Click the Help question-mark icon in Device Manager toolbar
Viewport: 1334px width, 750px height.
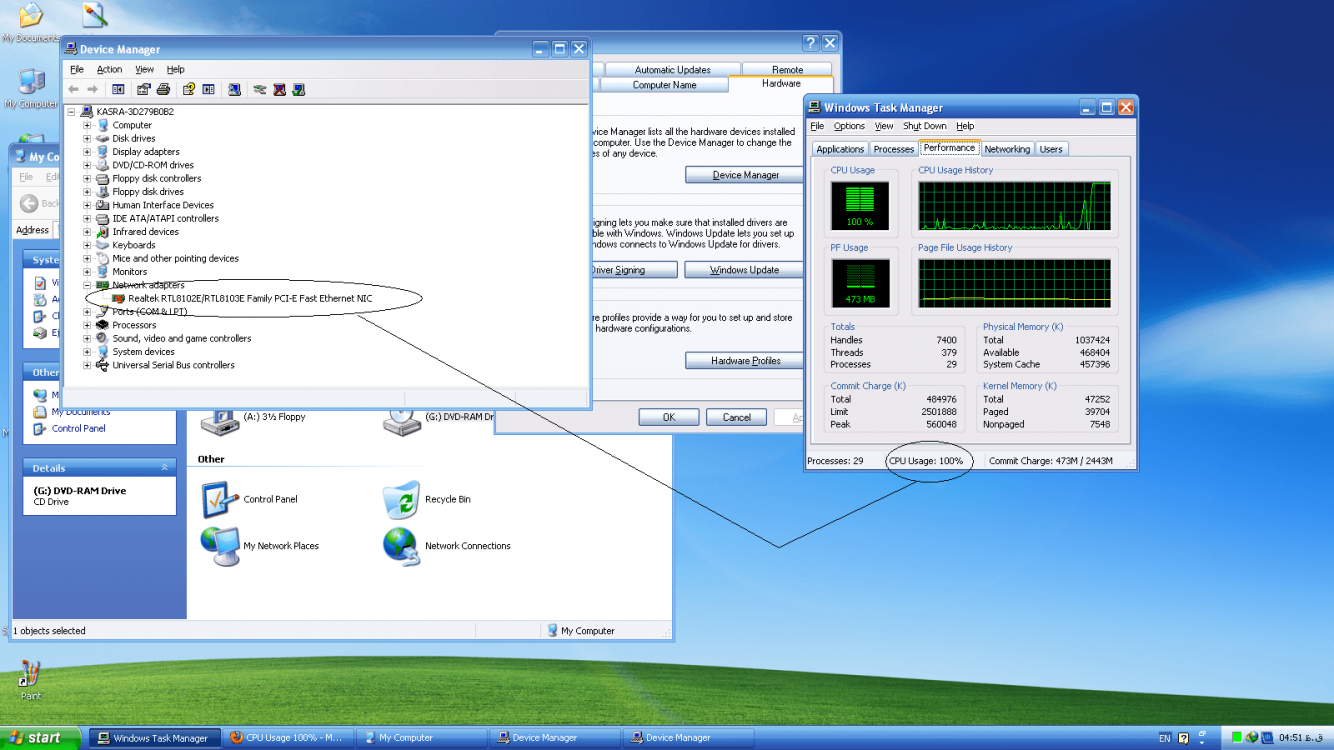pyautogui.click(x=188, y=89)
